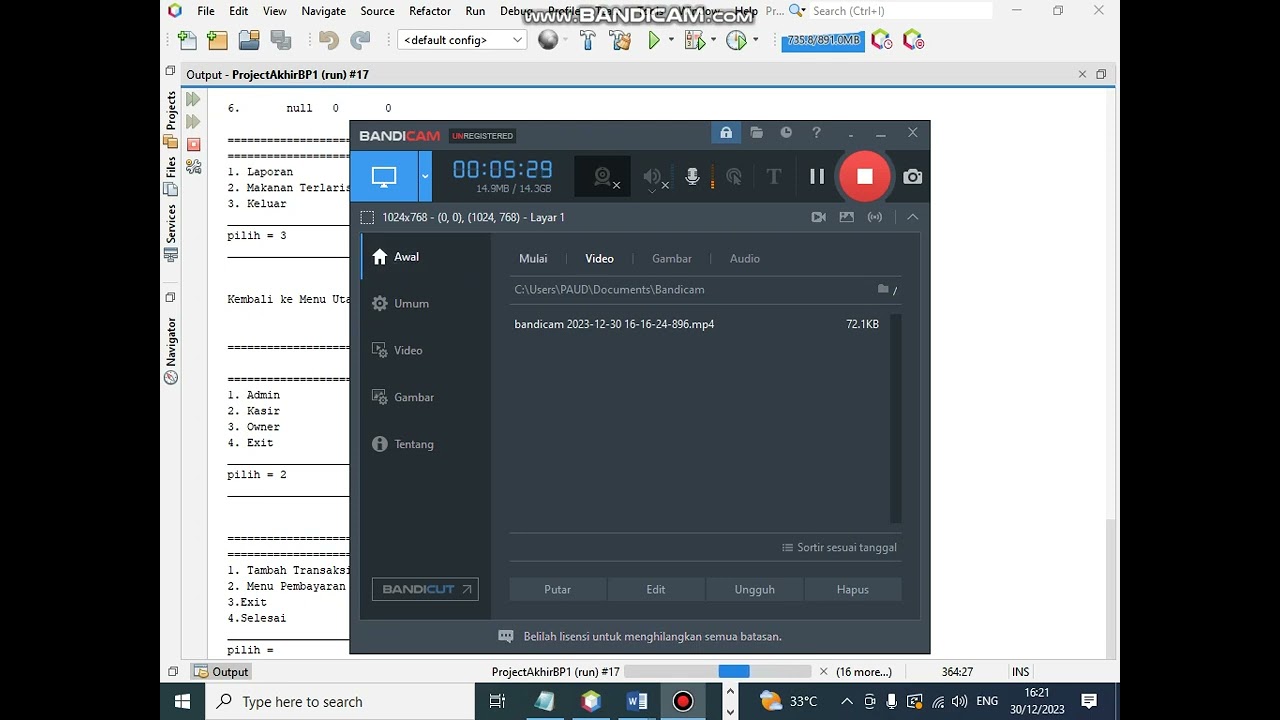Click the Windows taskbar search box

point(340,702)
